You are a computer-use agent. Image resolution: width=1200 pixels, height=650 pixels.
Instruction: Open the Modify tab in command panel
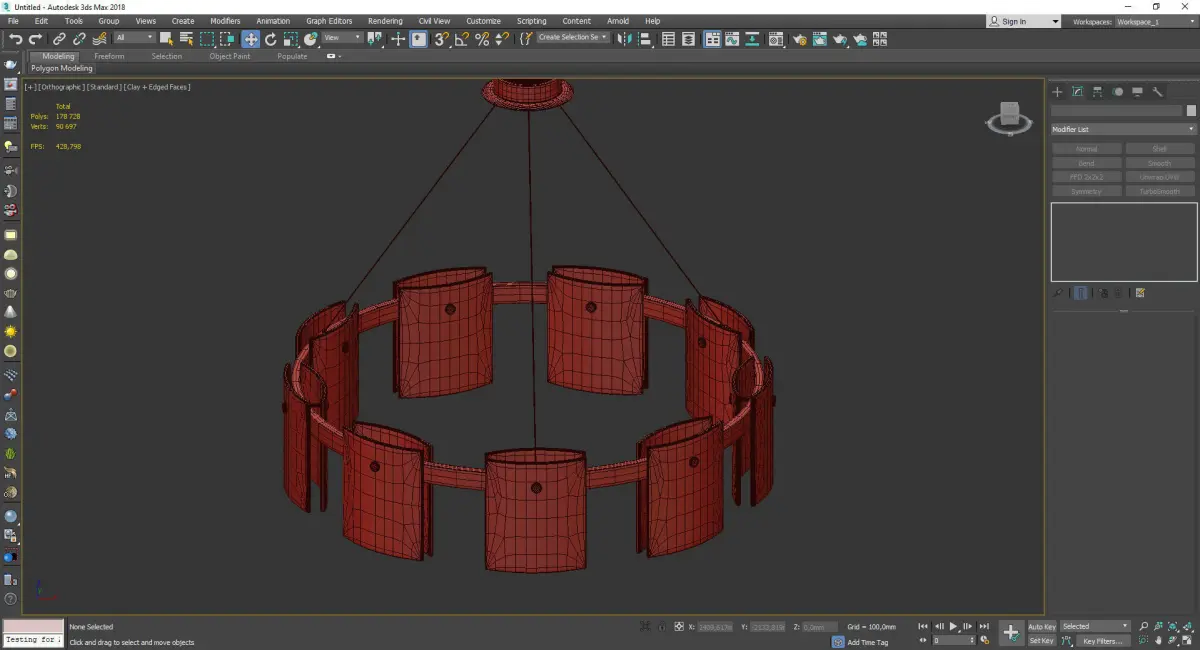tap(1078, 92)
